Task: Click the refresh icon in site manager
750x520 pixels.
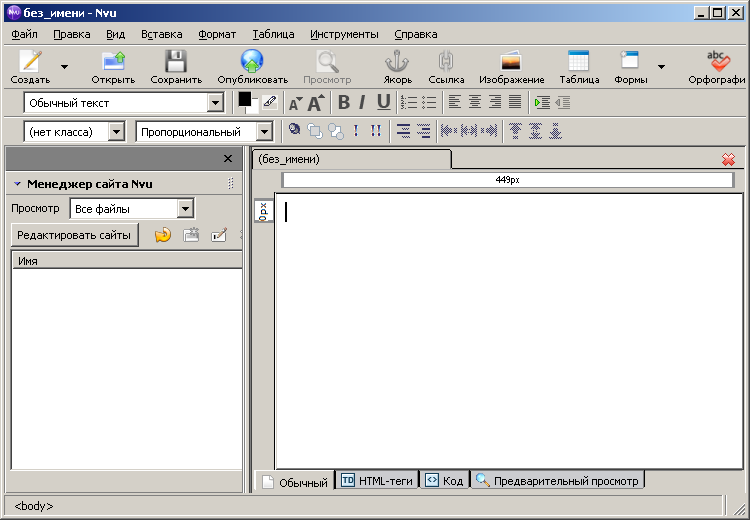Action: (x=163, y=235)
